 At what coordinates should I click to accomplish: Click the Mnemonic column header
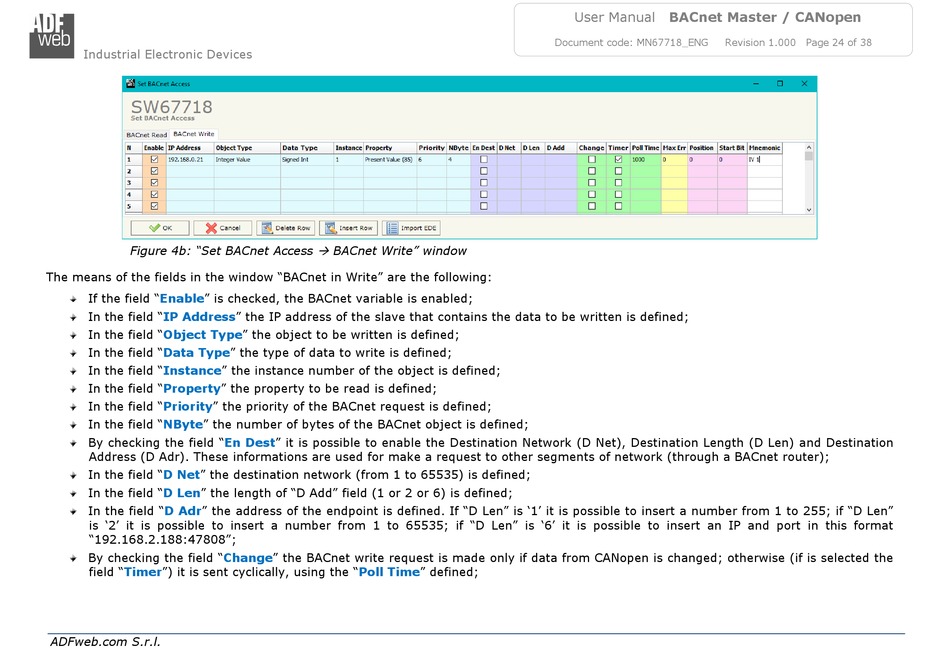pyautogui.click(x=765, y=148)
